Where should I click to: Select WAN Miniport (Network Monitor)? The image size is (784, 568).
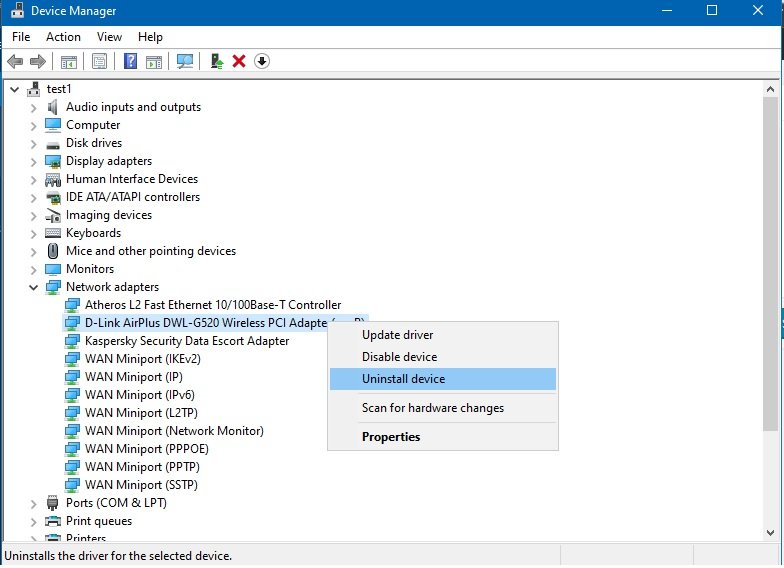coord(174,431)
